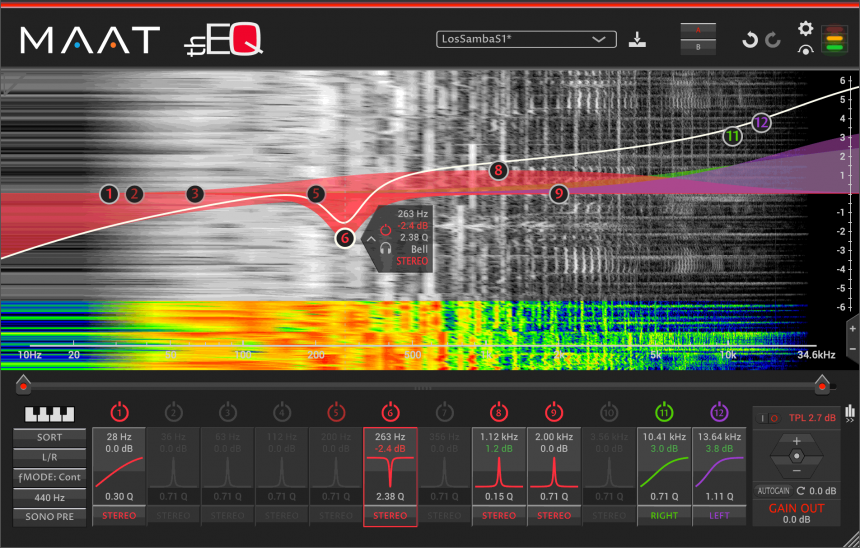Click the SORT button
The width and height of the screenshot is (860, 548).
[x=49, y=437]
